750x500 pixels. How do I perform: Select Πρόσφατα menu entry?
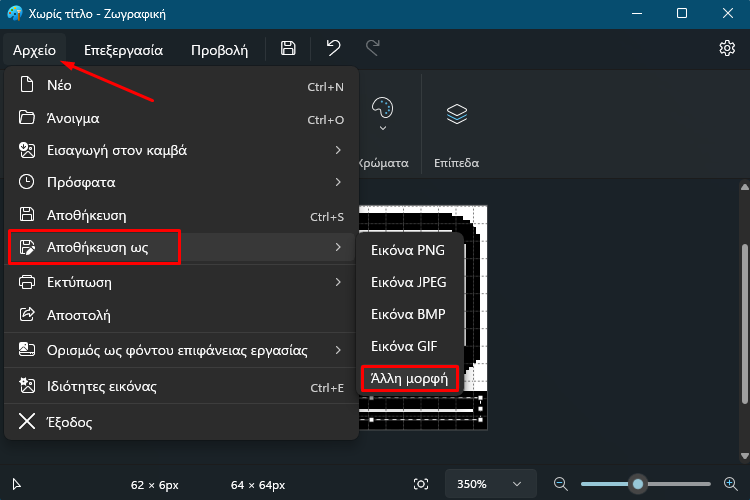click(x=181, y=182)
